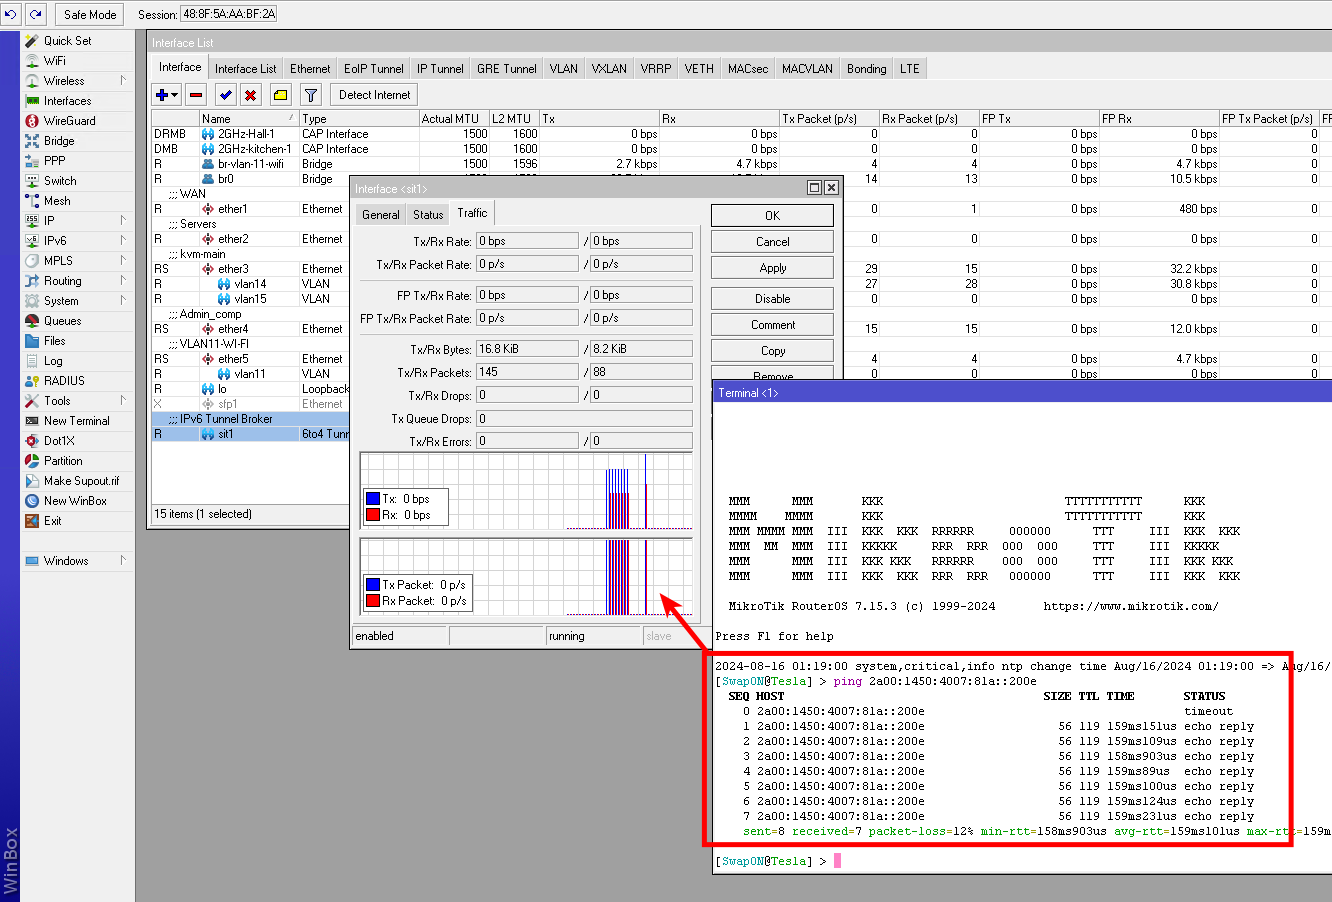Switch to the EoIP Tunnel tab
The height and width of the screenshot is (902, 1332).
coord(374,69)
